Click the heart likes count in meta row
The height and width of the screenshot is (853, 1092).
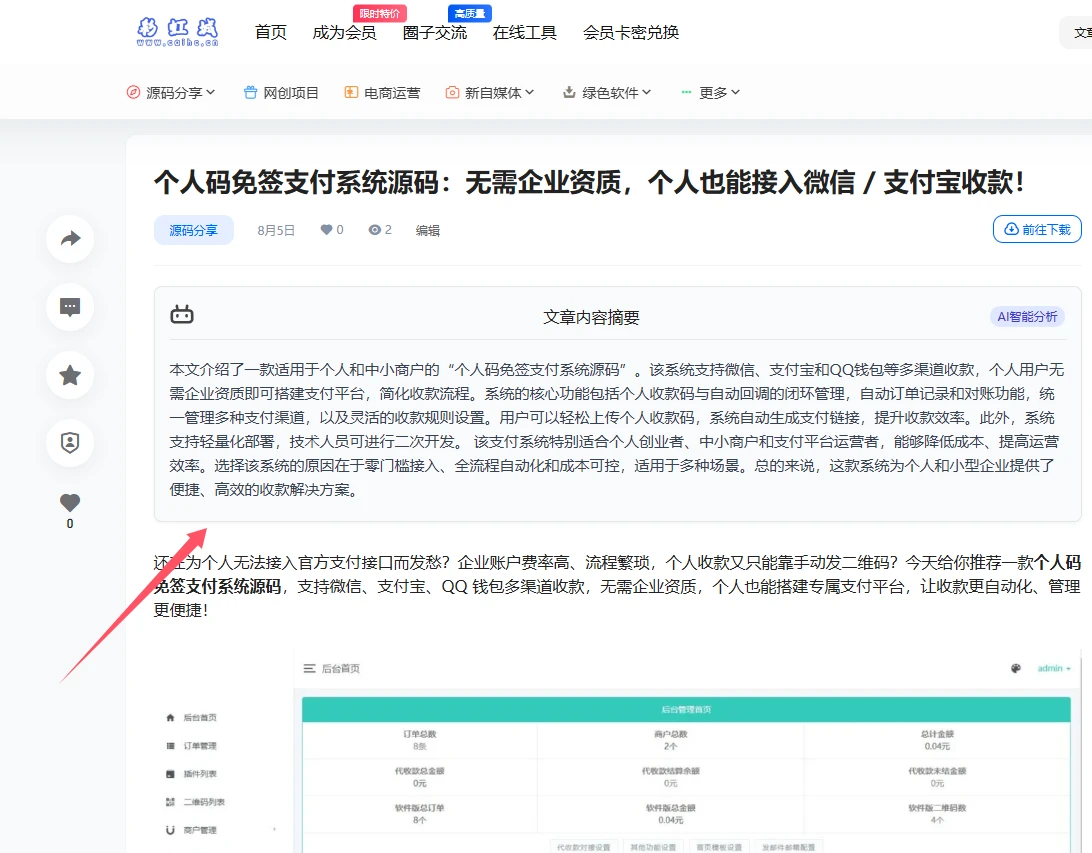332,230
